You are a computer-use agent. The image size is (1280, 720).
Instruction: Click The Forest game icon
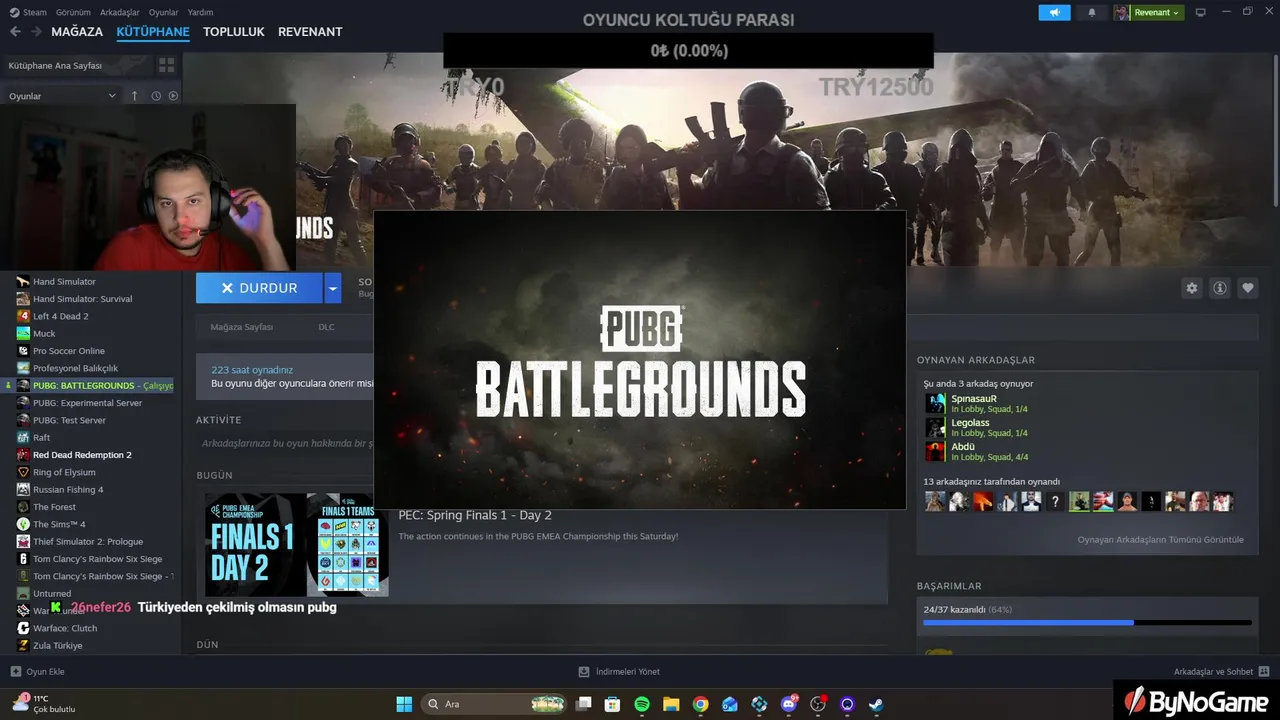(23, 507)
